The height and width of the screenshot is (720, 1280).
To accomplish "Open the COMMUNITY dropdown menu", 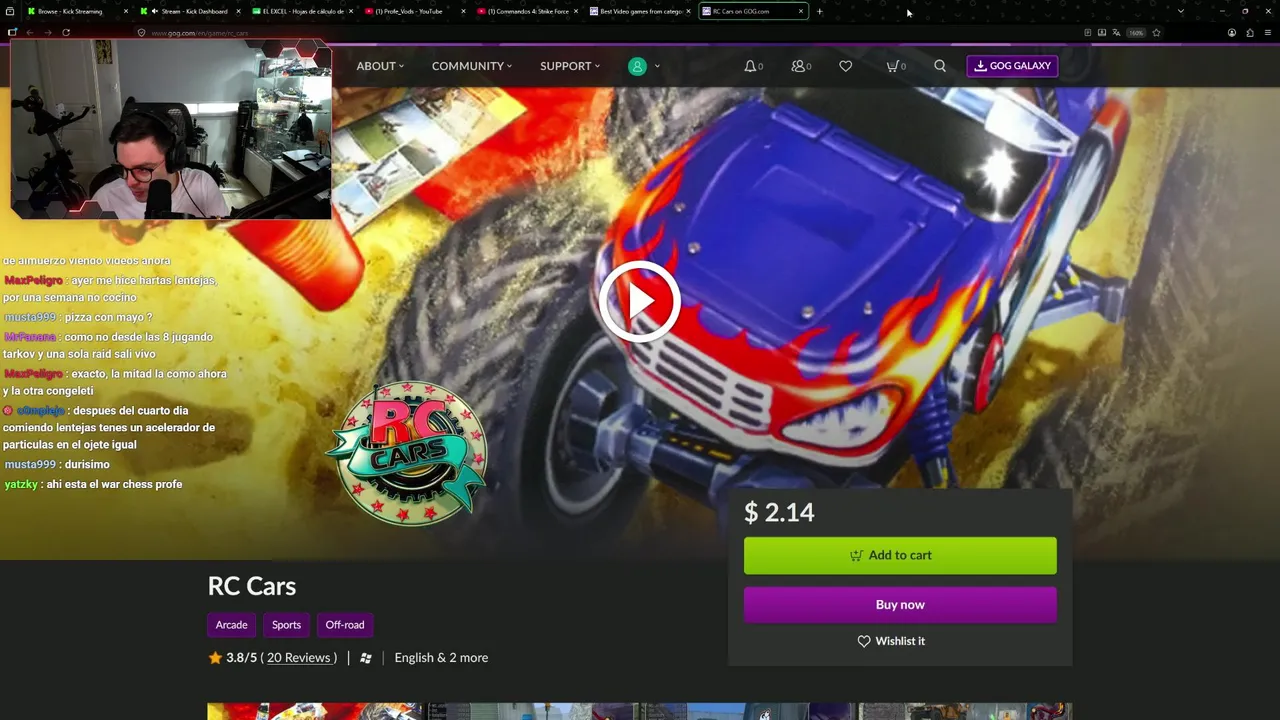I will click(472, 66).
